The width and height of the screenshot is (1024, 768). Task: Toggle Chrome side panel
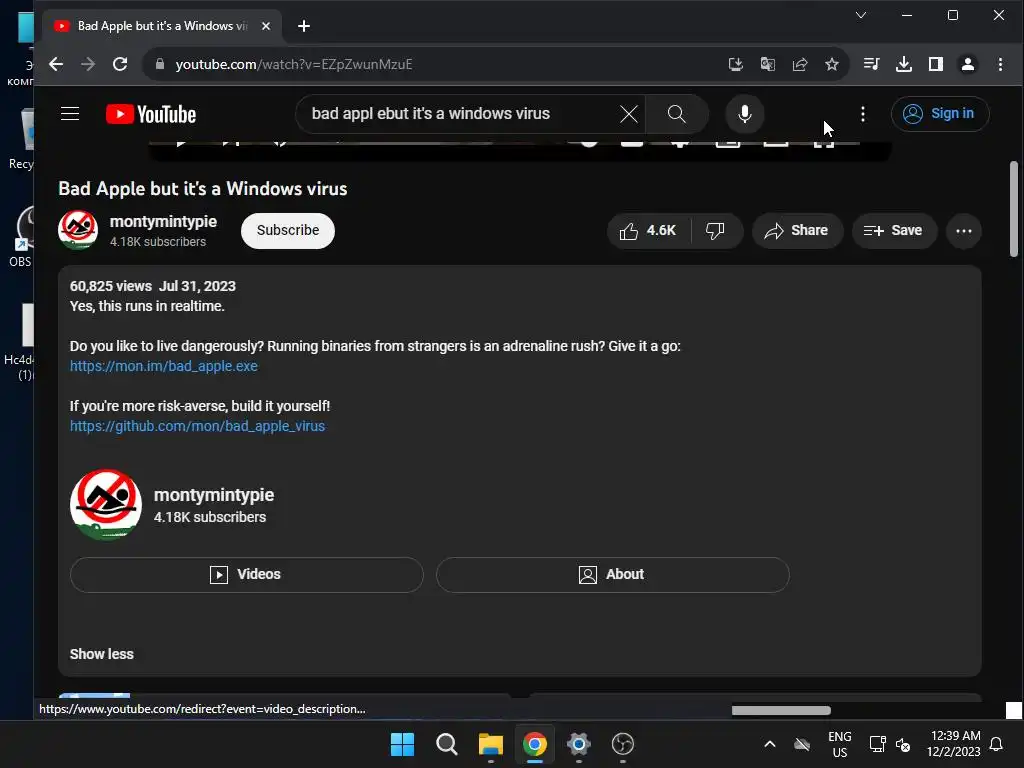(x=936, y=64)
